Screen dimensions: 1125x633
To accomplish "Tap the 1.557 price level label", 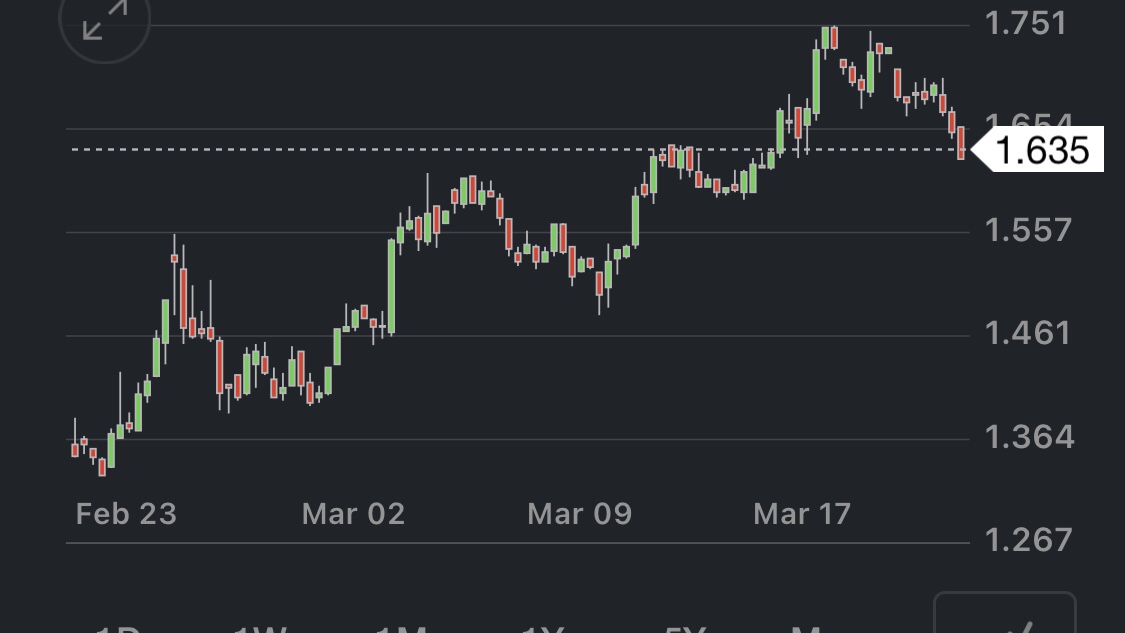I will [x=1028, y=231].
